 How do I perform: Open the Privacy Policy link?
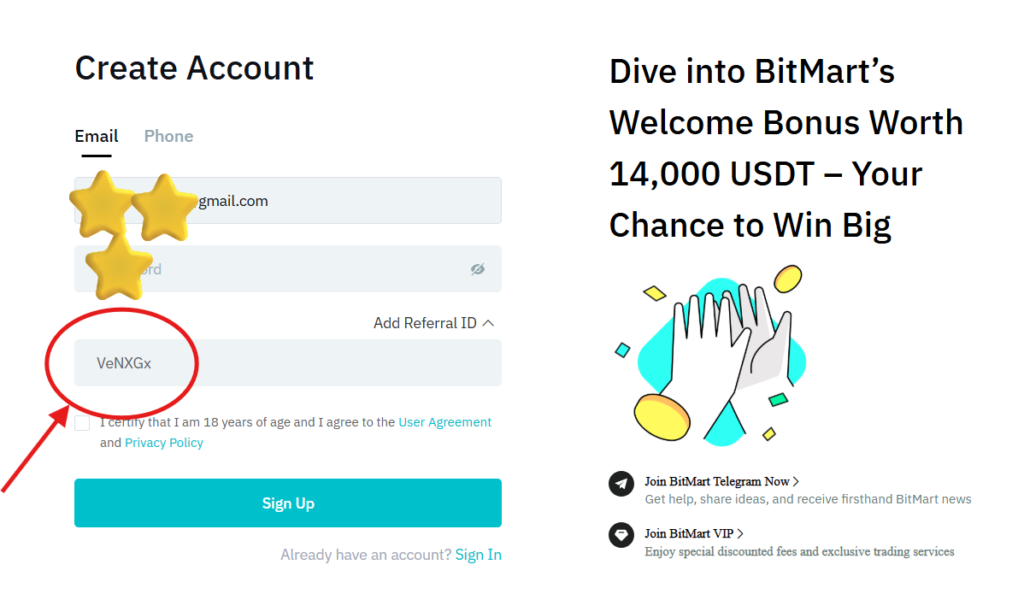pos(163,442)
